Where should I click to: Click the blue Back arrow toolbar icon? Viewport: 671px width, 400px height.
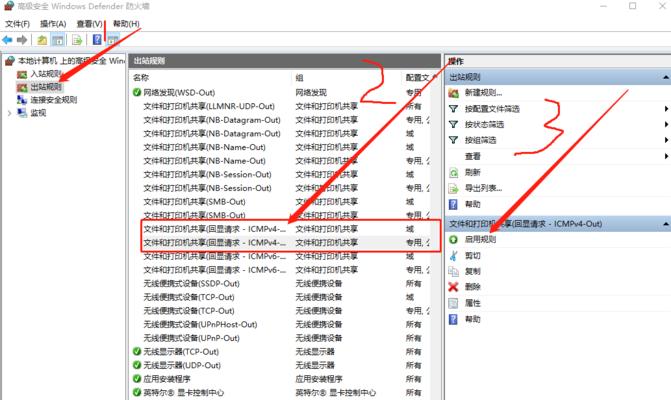[7, 40]
